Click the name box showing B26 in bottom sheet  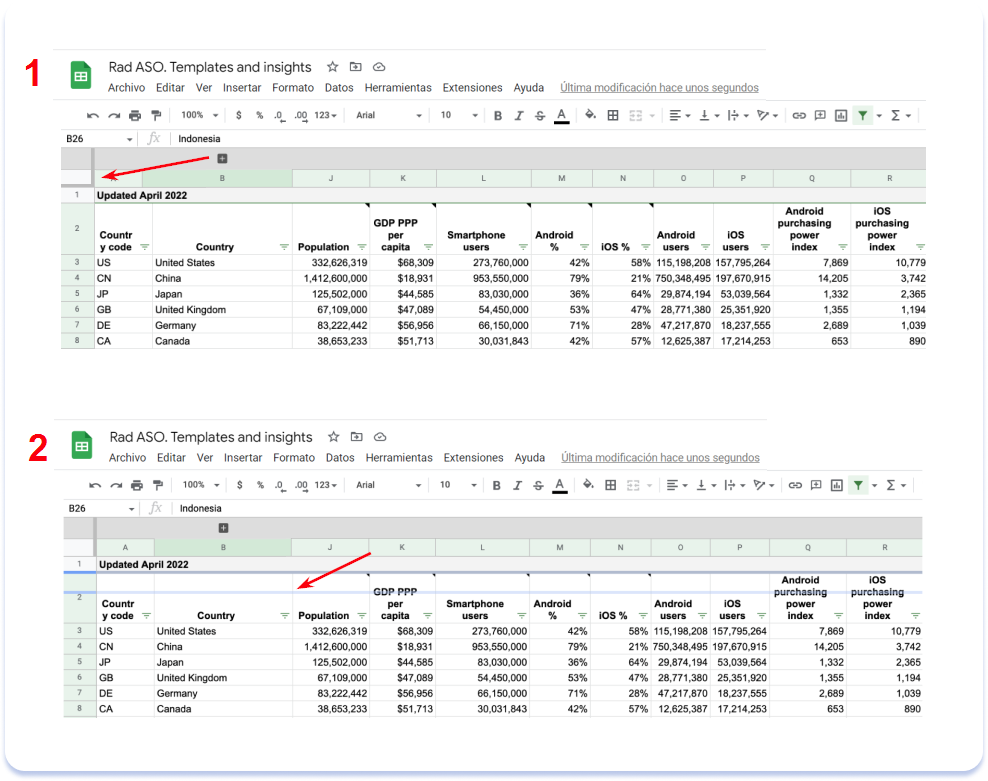pyautogui.click(x=99, y=508)
